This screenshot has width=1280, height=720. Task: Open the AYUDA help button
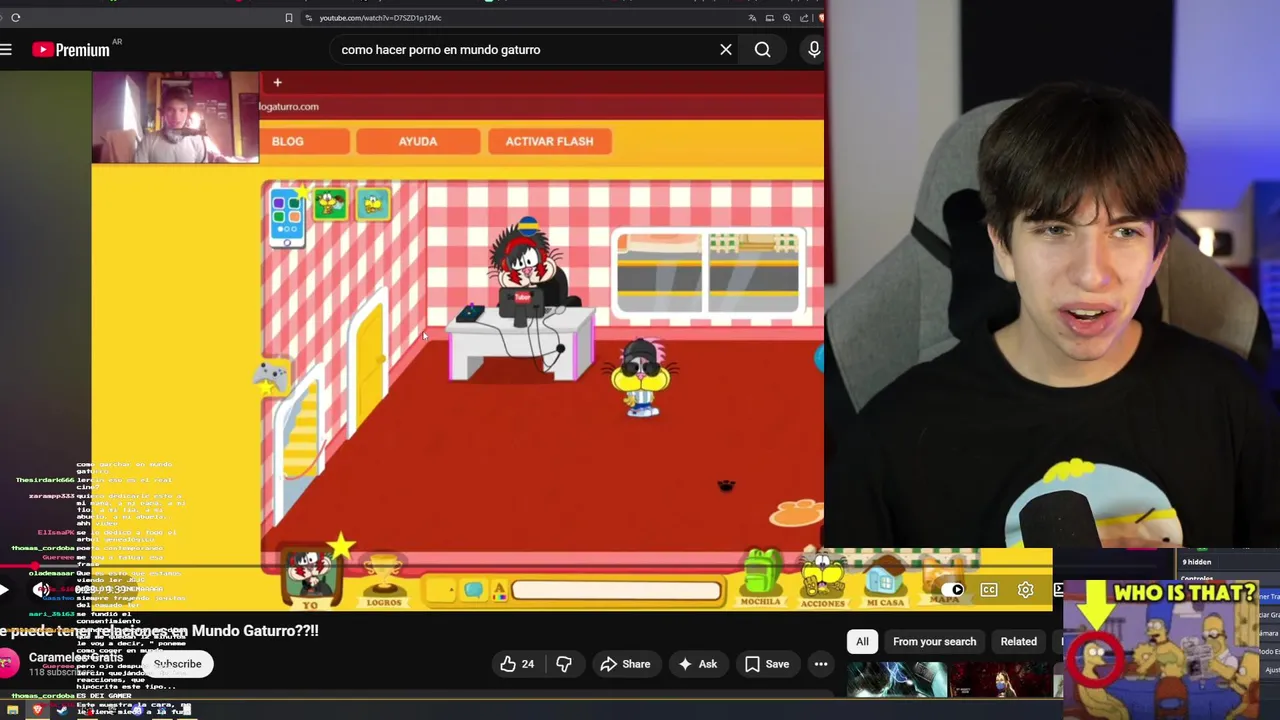[x=418, y=141]
